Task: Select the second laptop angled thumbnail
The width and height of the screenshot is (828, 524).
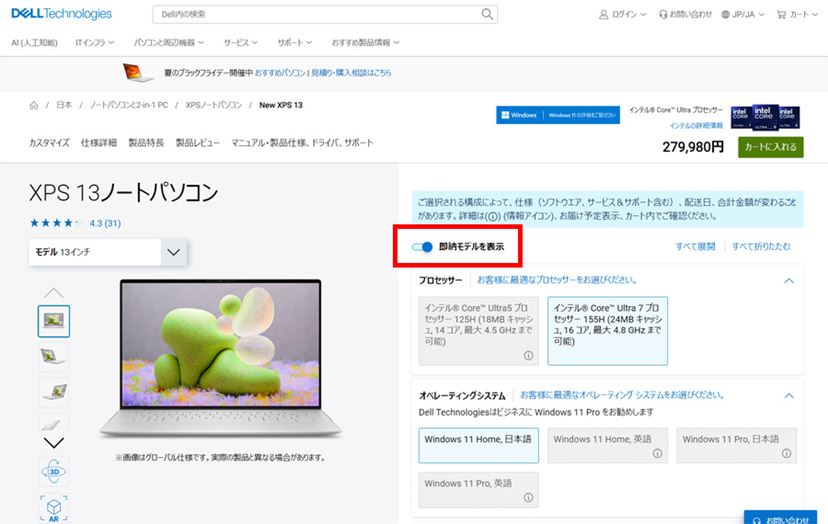Action: point(54,356)
